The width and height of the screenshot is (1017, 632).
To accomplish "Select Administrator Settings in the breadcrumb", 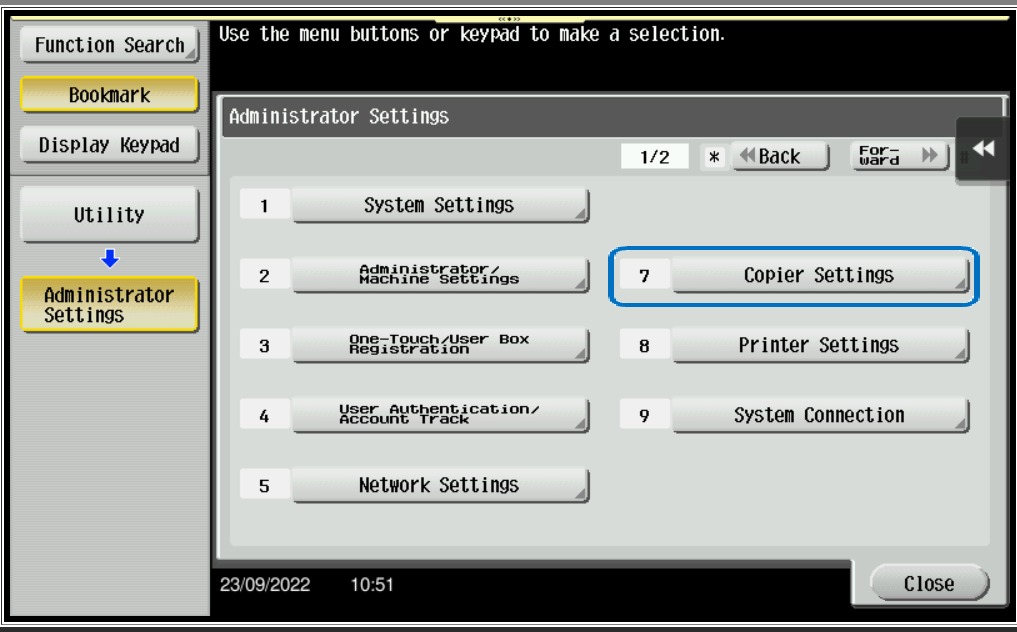I will pos(110,305).
